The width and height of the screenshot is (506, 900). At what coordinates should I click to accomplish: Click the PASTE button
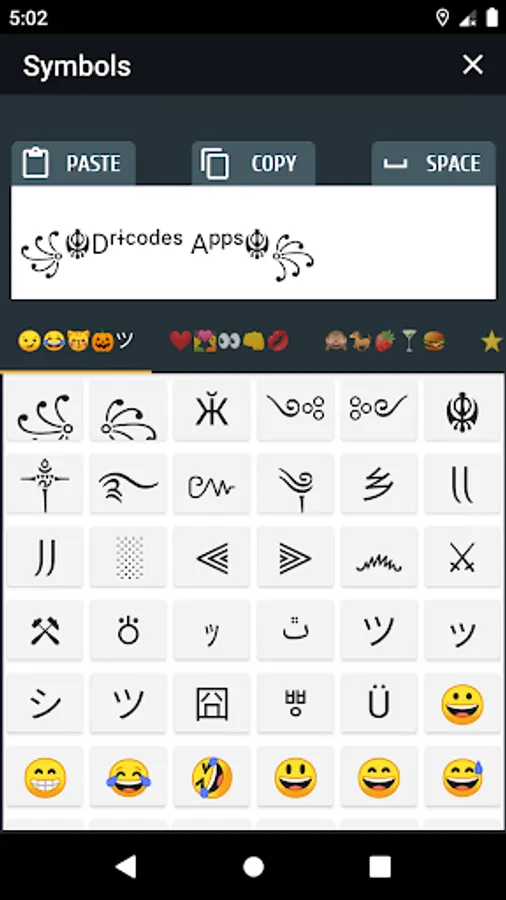(x=73, y=163)
